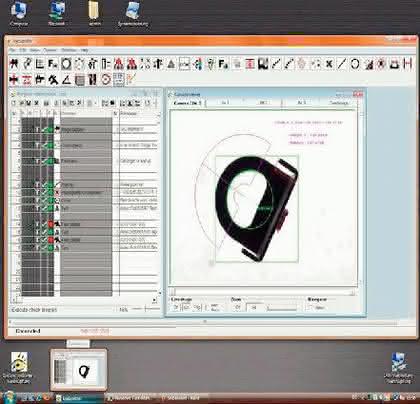The width and height of the screenshot is (420, 404).
Task: Click the main window's bottom horizontal scrollbar
Action: [204, 322]
